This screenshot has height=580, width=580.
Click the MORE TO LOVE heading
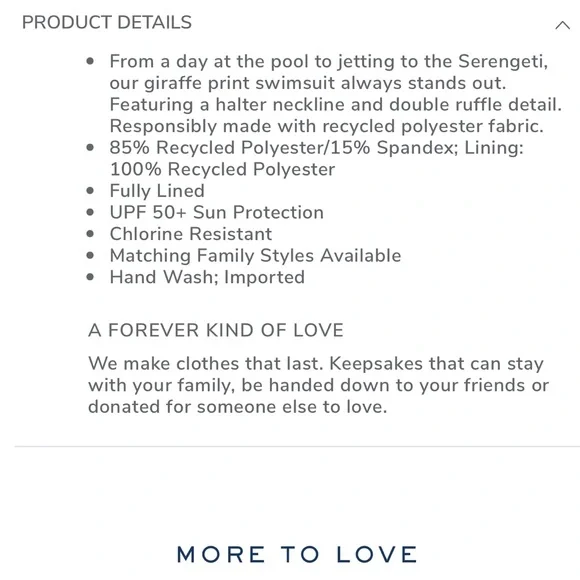(297, 554)
